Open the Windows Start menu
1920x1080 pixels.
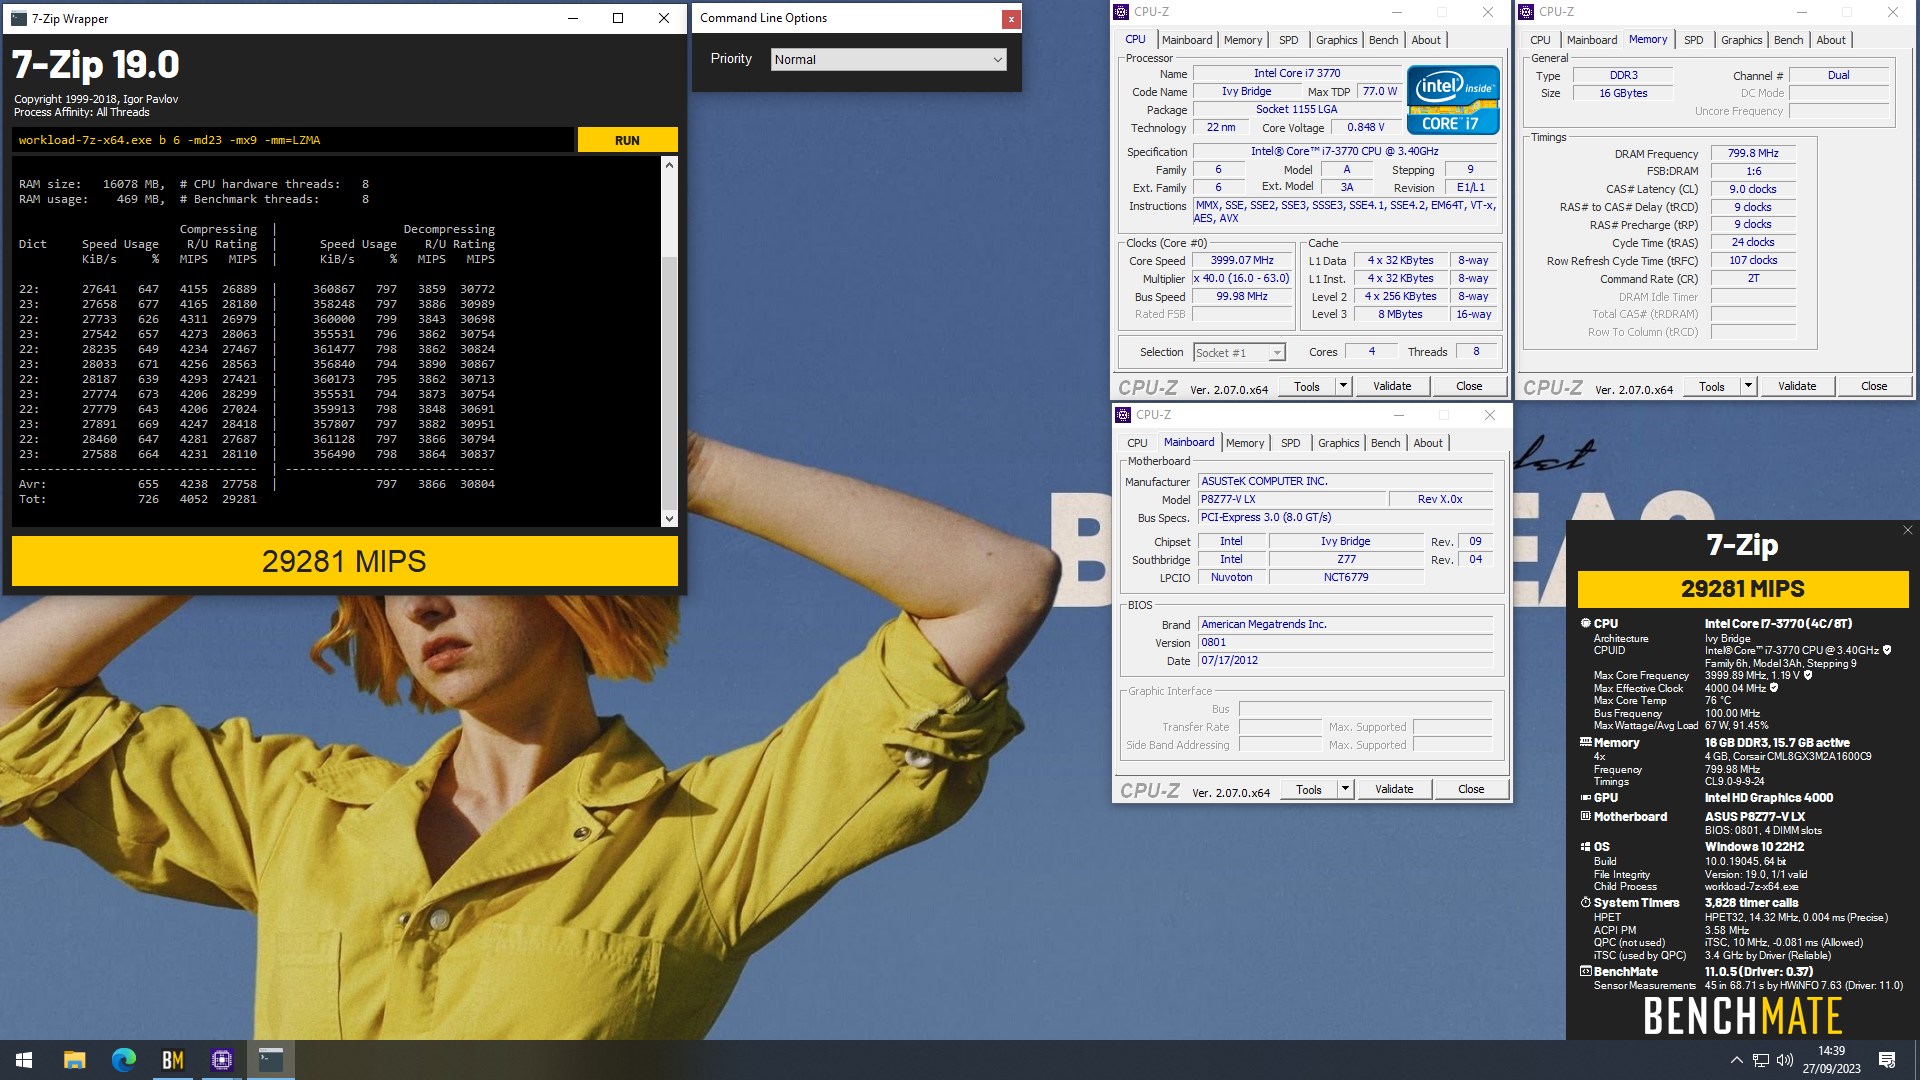pyautogui.click(x=24, y=1060)
